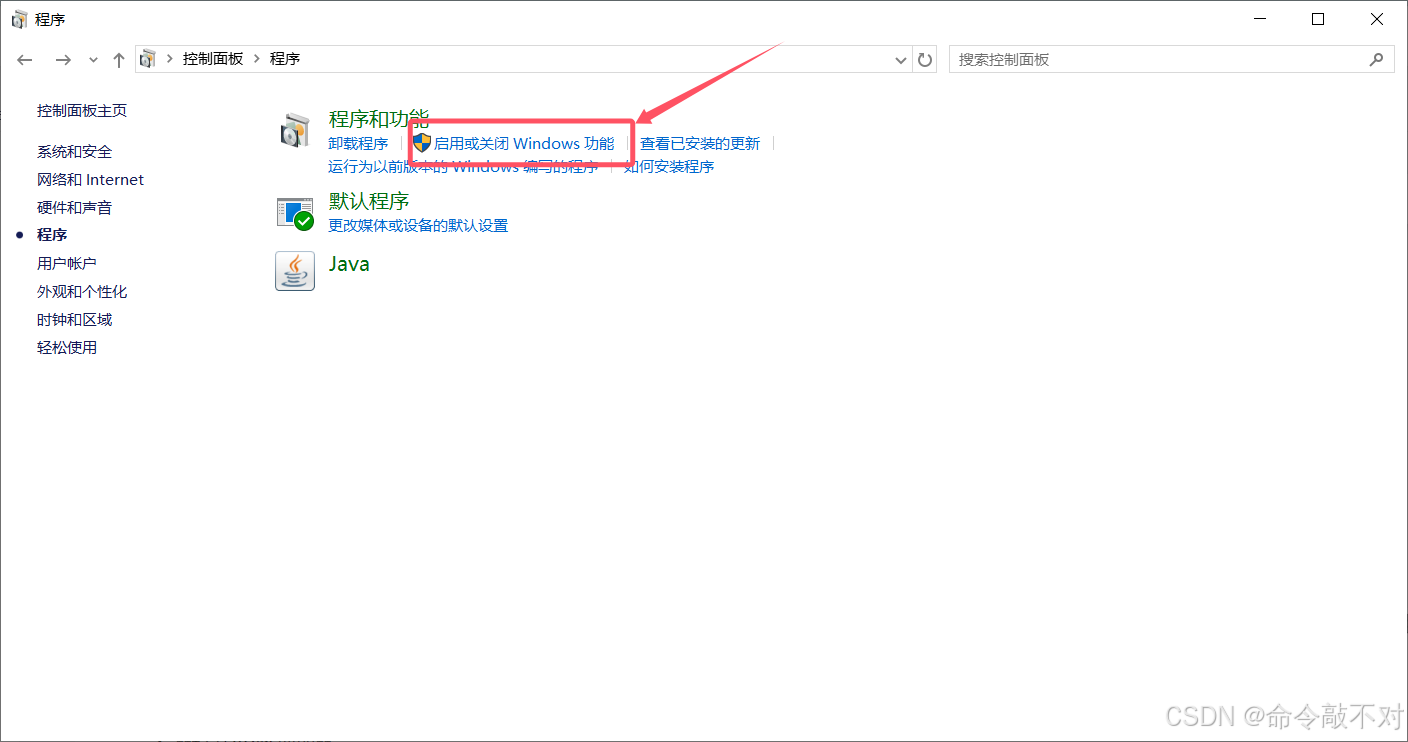This screenshot has height=742, width=1408.
Task: Open the recent locations dropdown chevron
Action: coord(93,60)
